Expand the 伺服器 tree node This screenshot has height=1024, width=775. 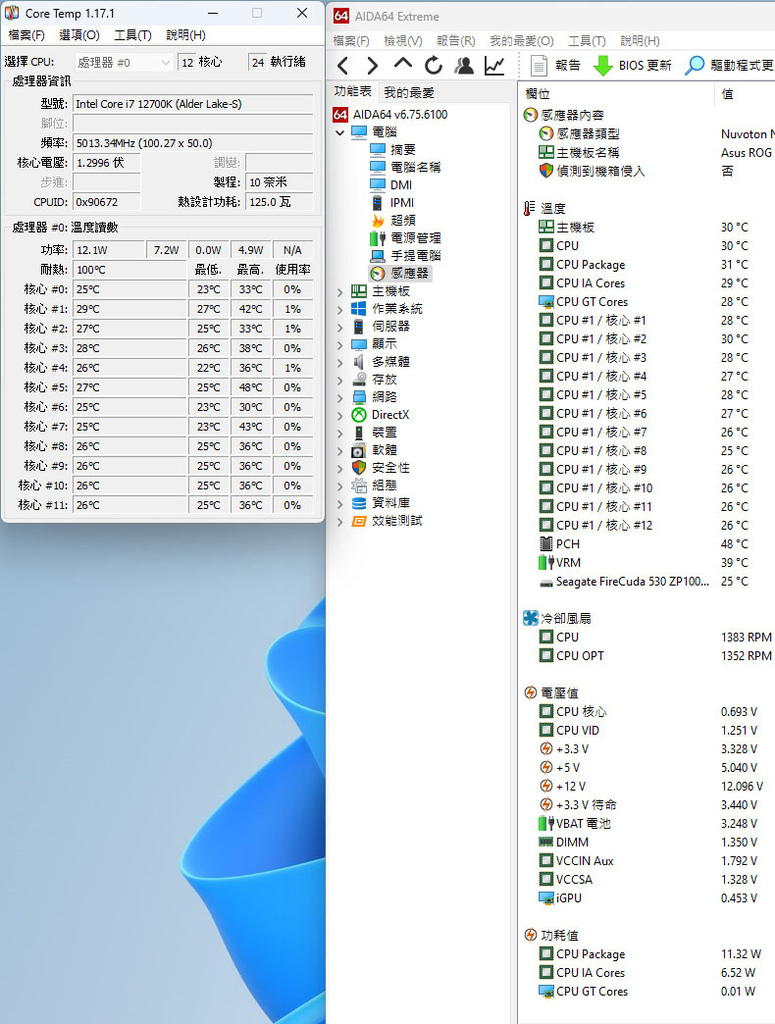pos(340,327)
